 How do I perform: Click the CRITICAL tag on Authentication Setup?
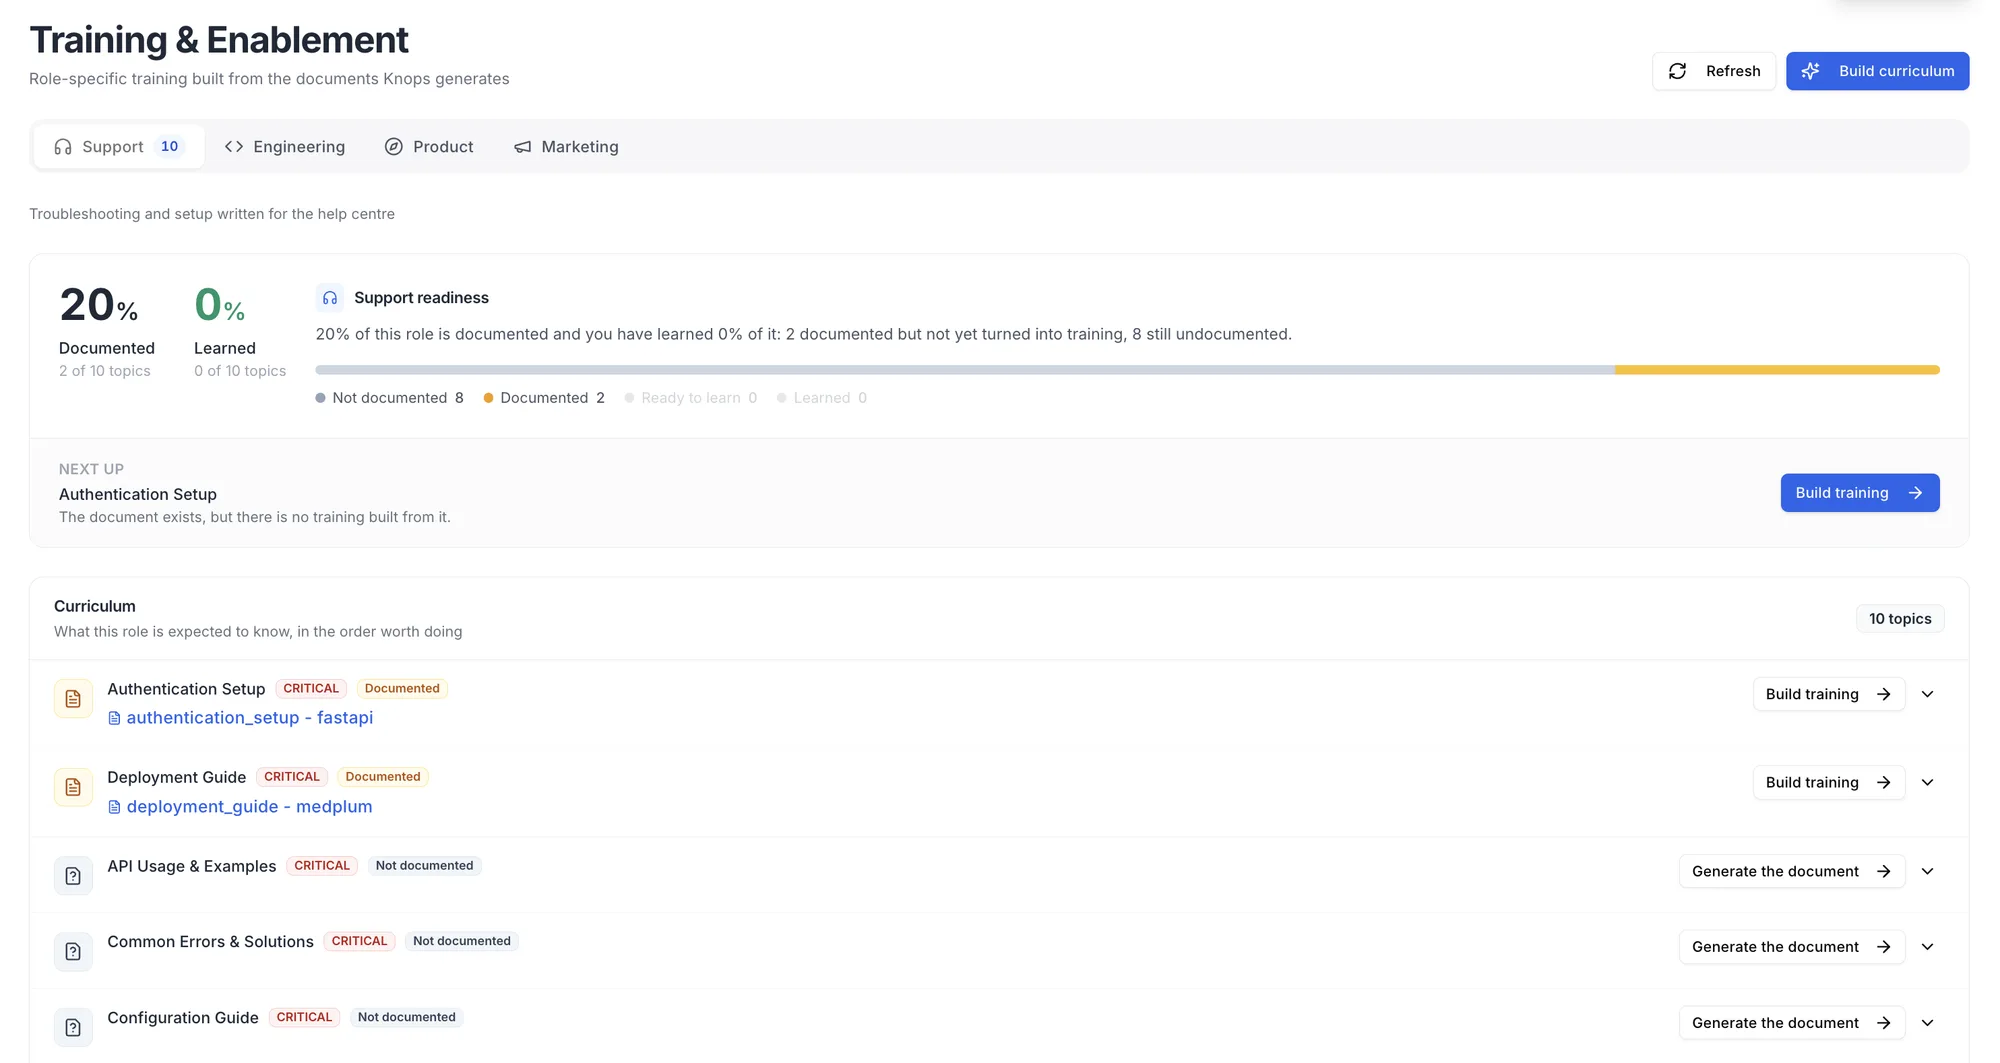(311, 688)
